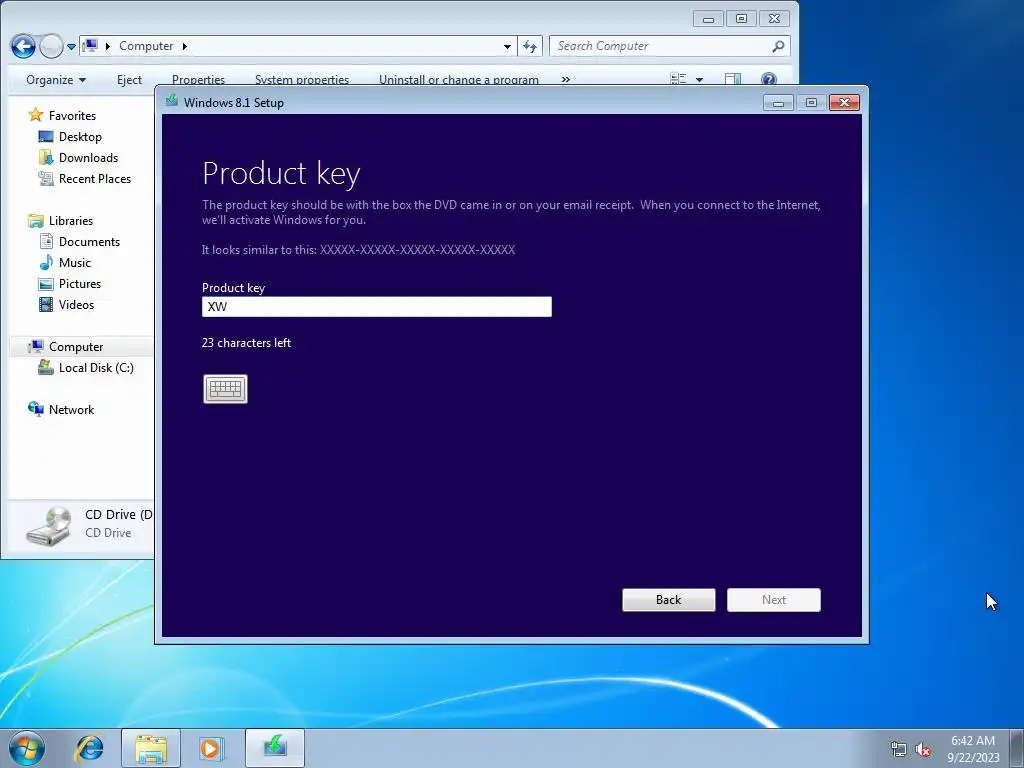Maximize the Explorer Computer window
1024x768 pixels.
pyautogui.click(x=741, y=19)
